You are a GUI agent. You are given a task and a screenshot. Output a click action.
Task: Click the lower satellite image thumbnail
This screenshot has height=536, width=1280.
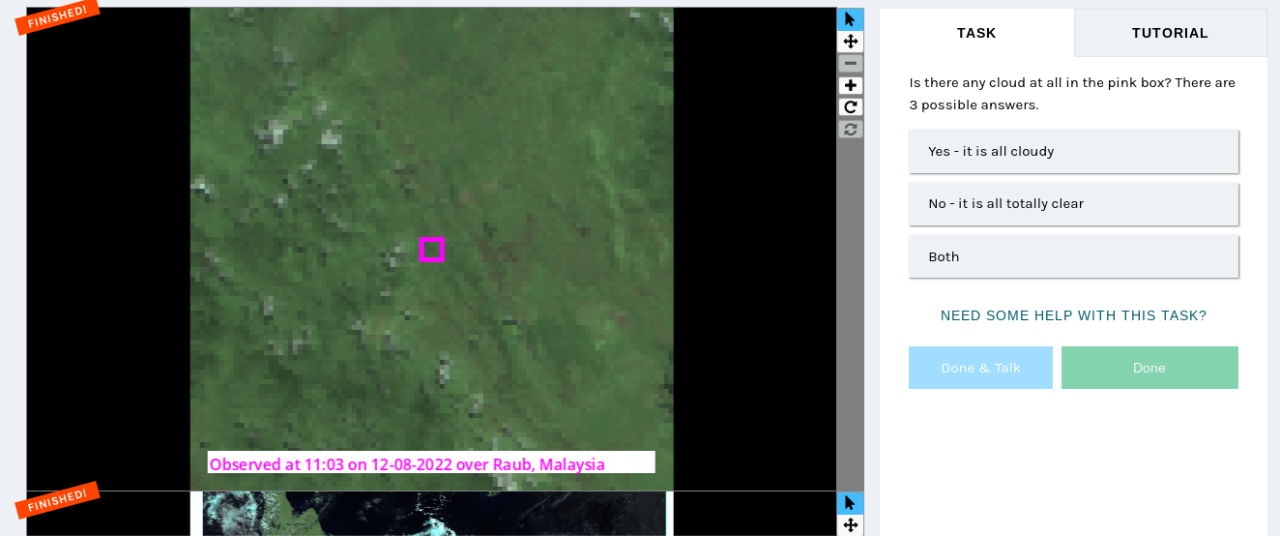tap(434, 514)
